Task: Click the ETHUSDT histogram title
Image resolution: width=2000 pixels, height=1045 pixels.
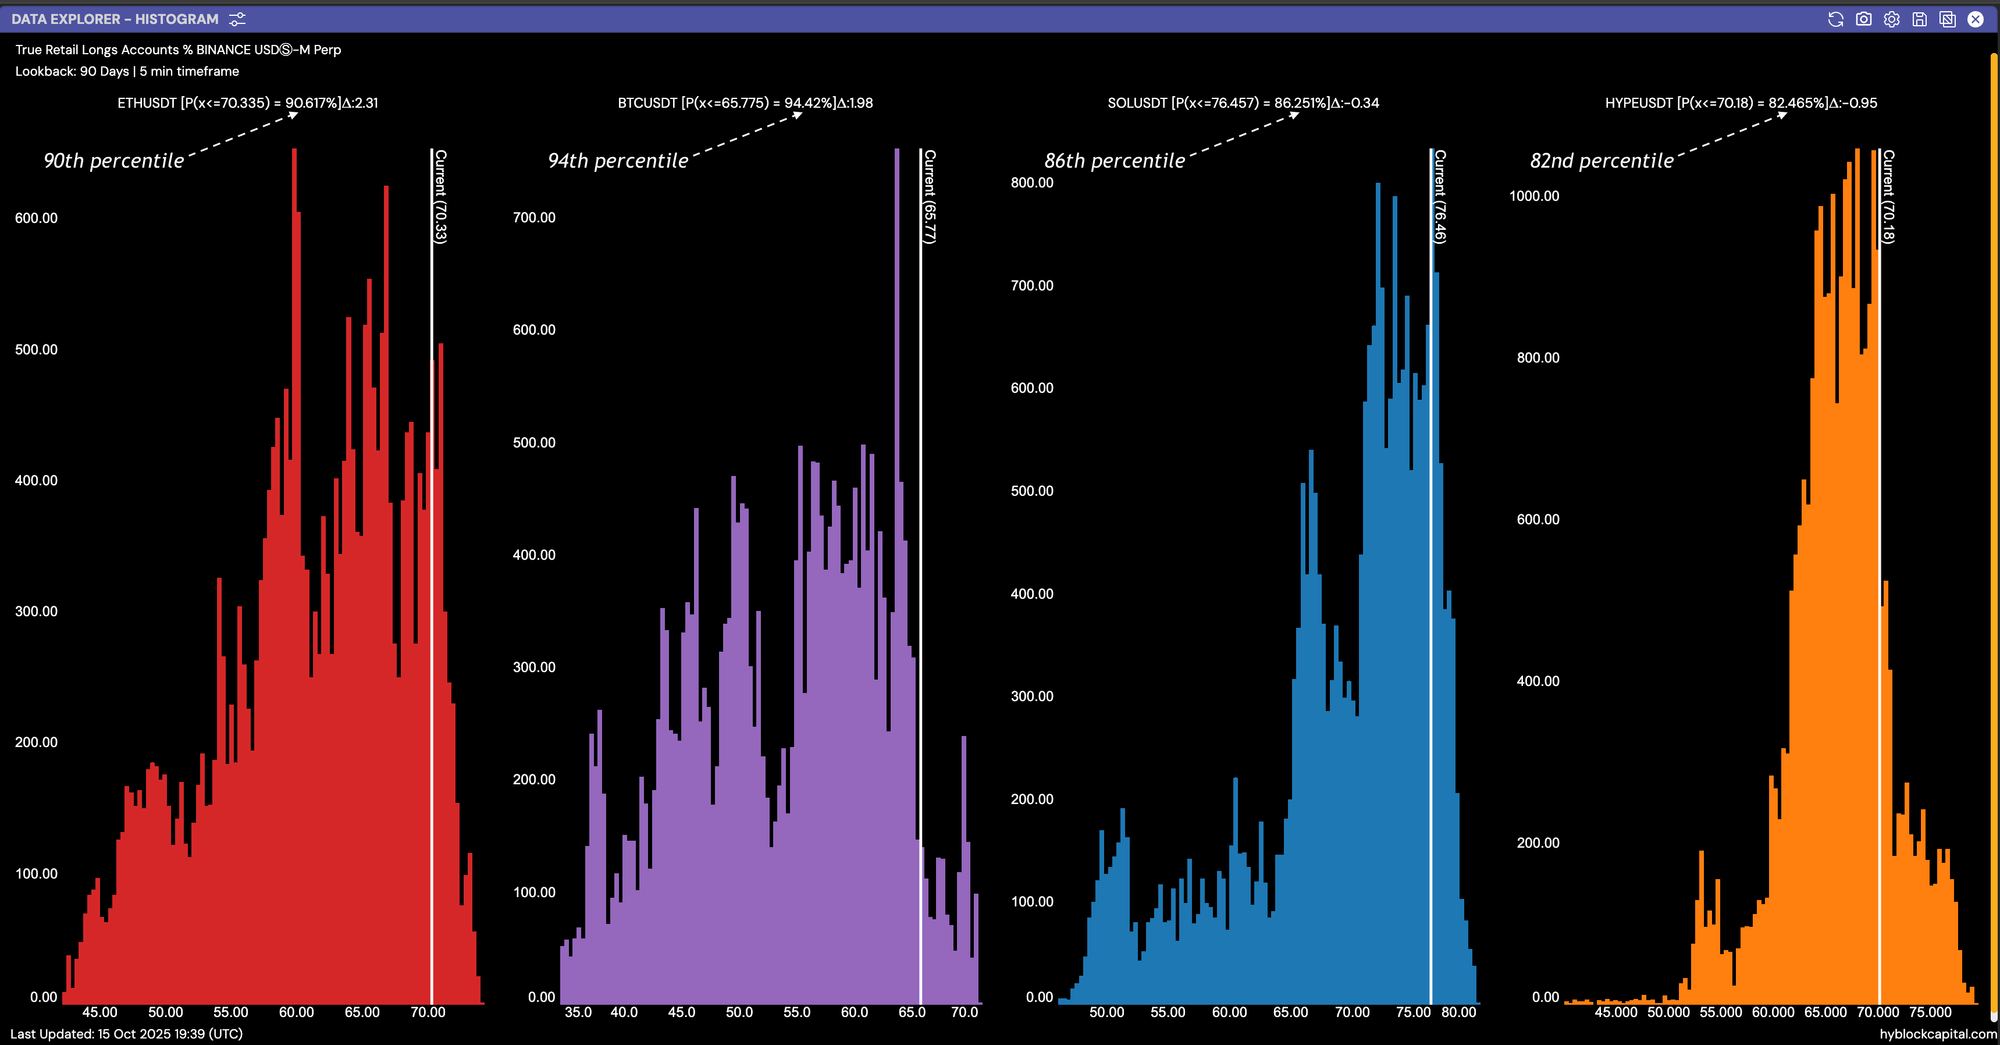Action: pos(247,103)
